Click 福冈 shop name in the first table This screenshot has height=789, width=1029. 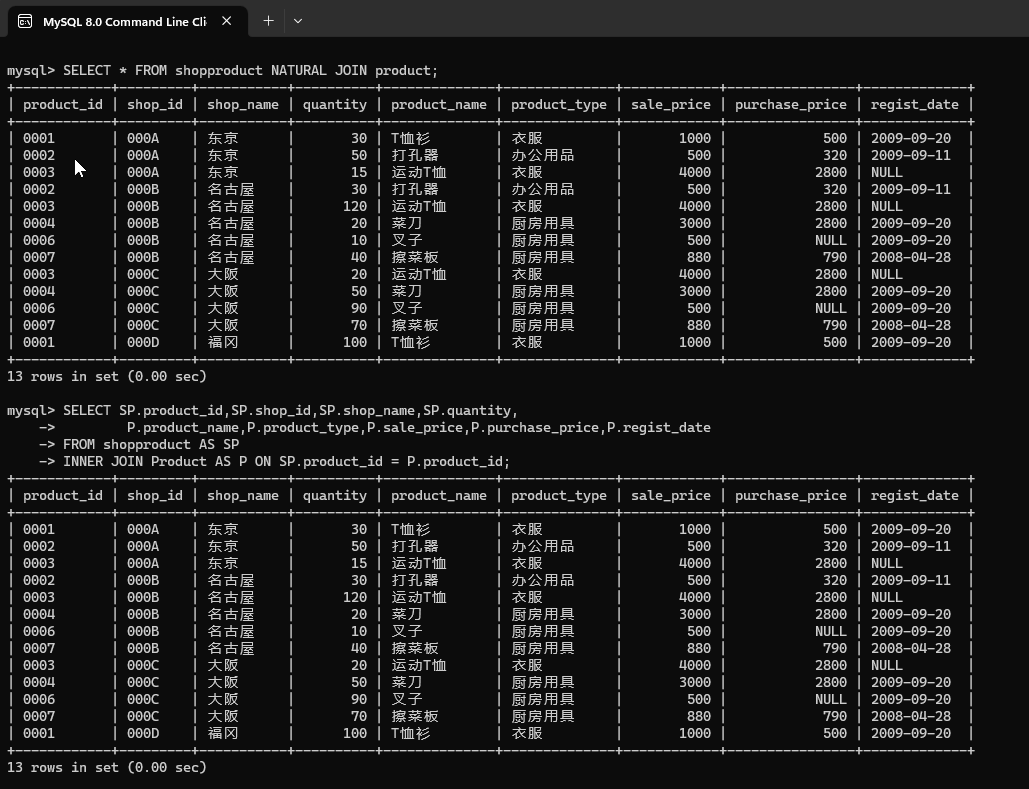click(x=223, y=342)
